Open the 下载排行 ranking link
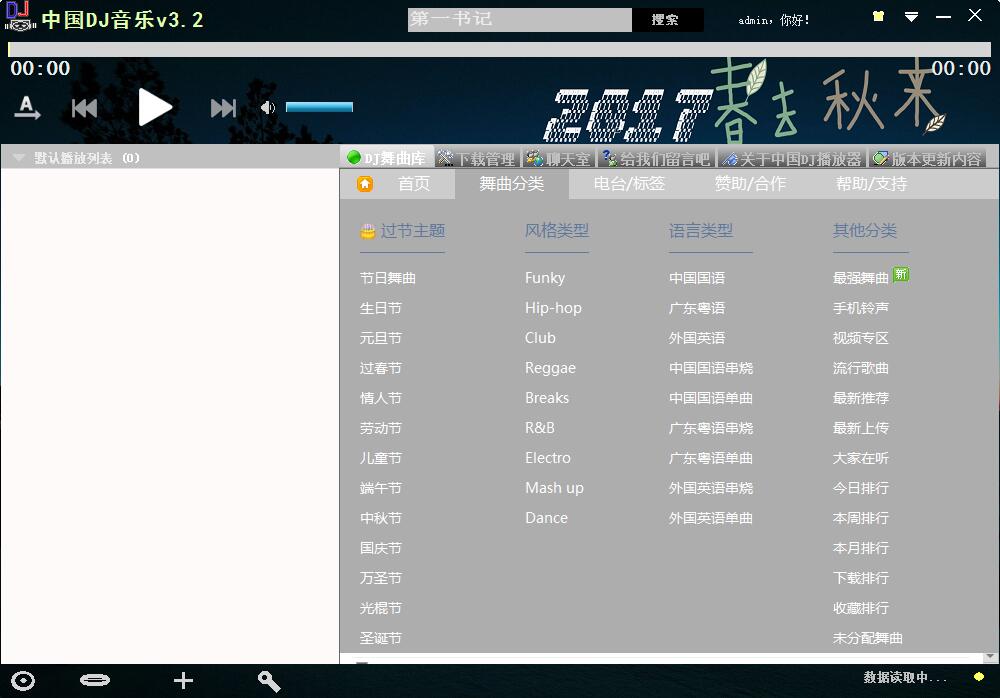Screen dimensions: 1000x698 [860, 578]
